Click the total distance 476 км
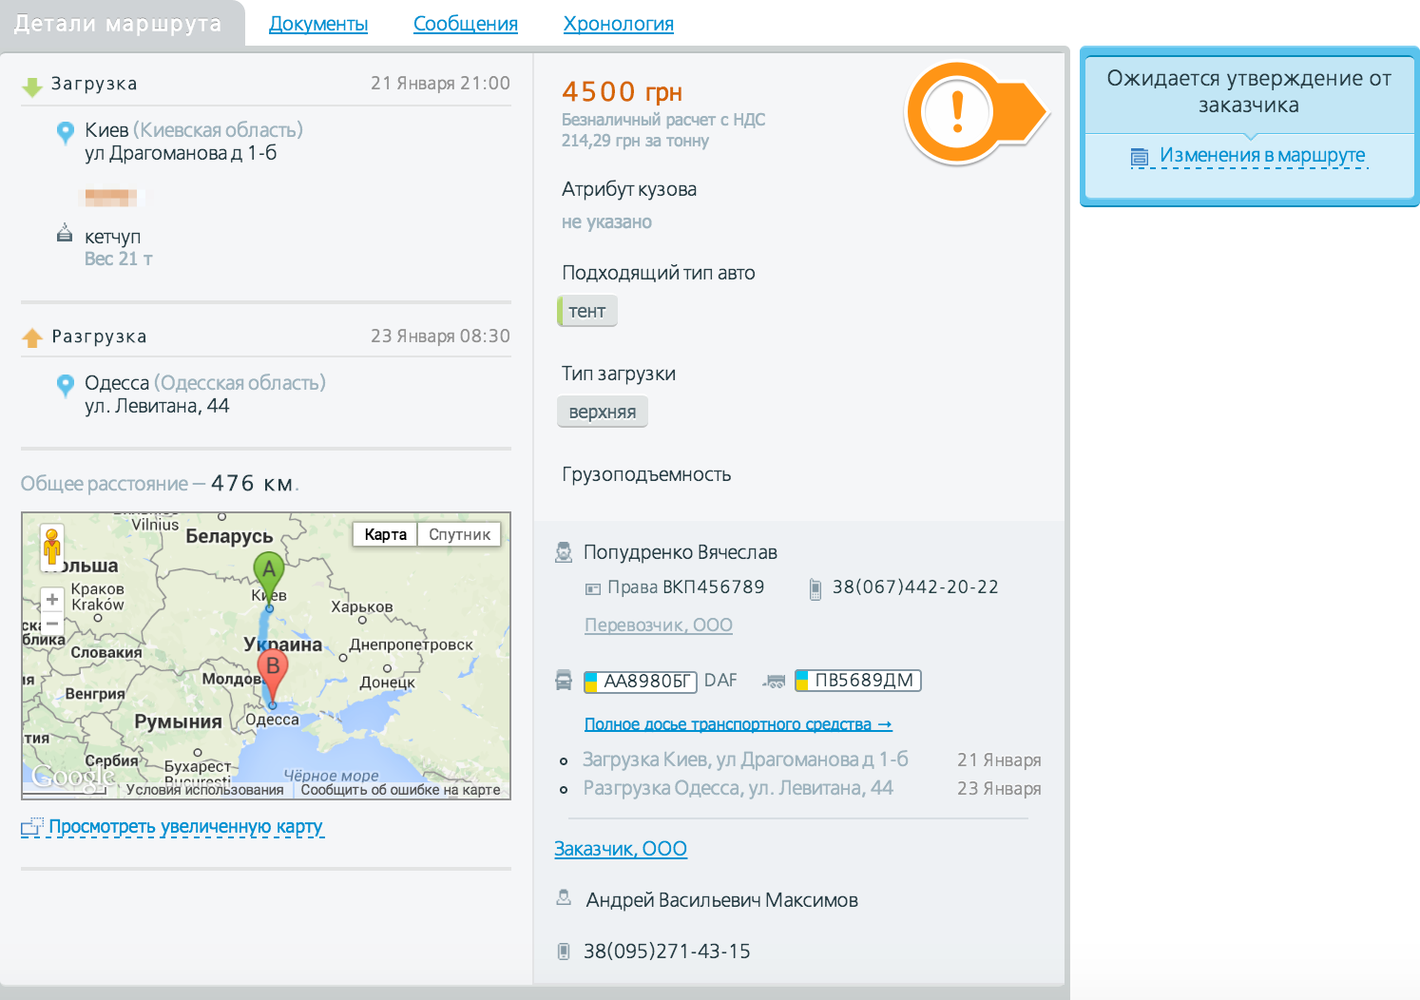Image resolution: width=1420 pixels, height=1000 pixels. click(x=255, y=484)
